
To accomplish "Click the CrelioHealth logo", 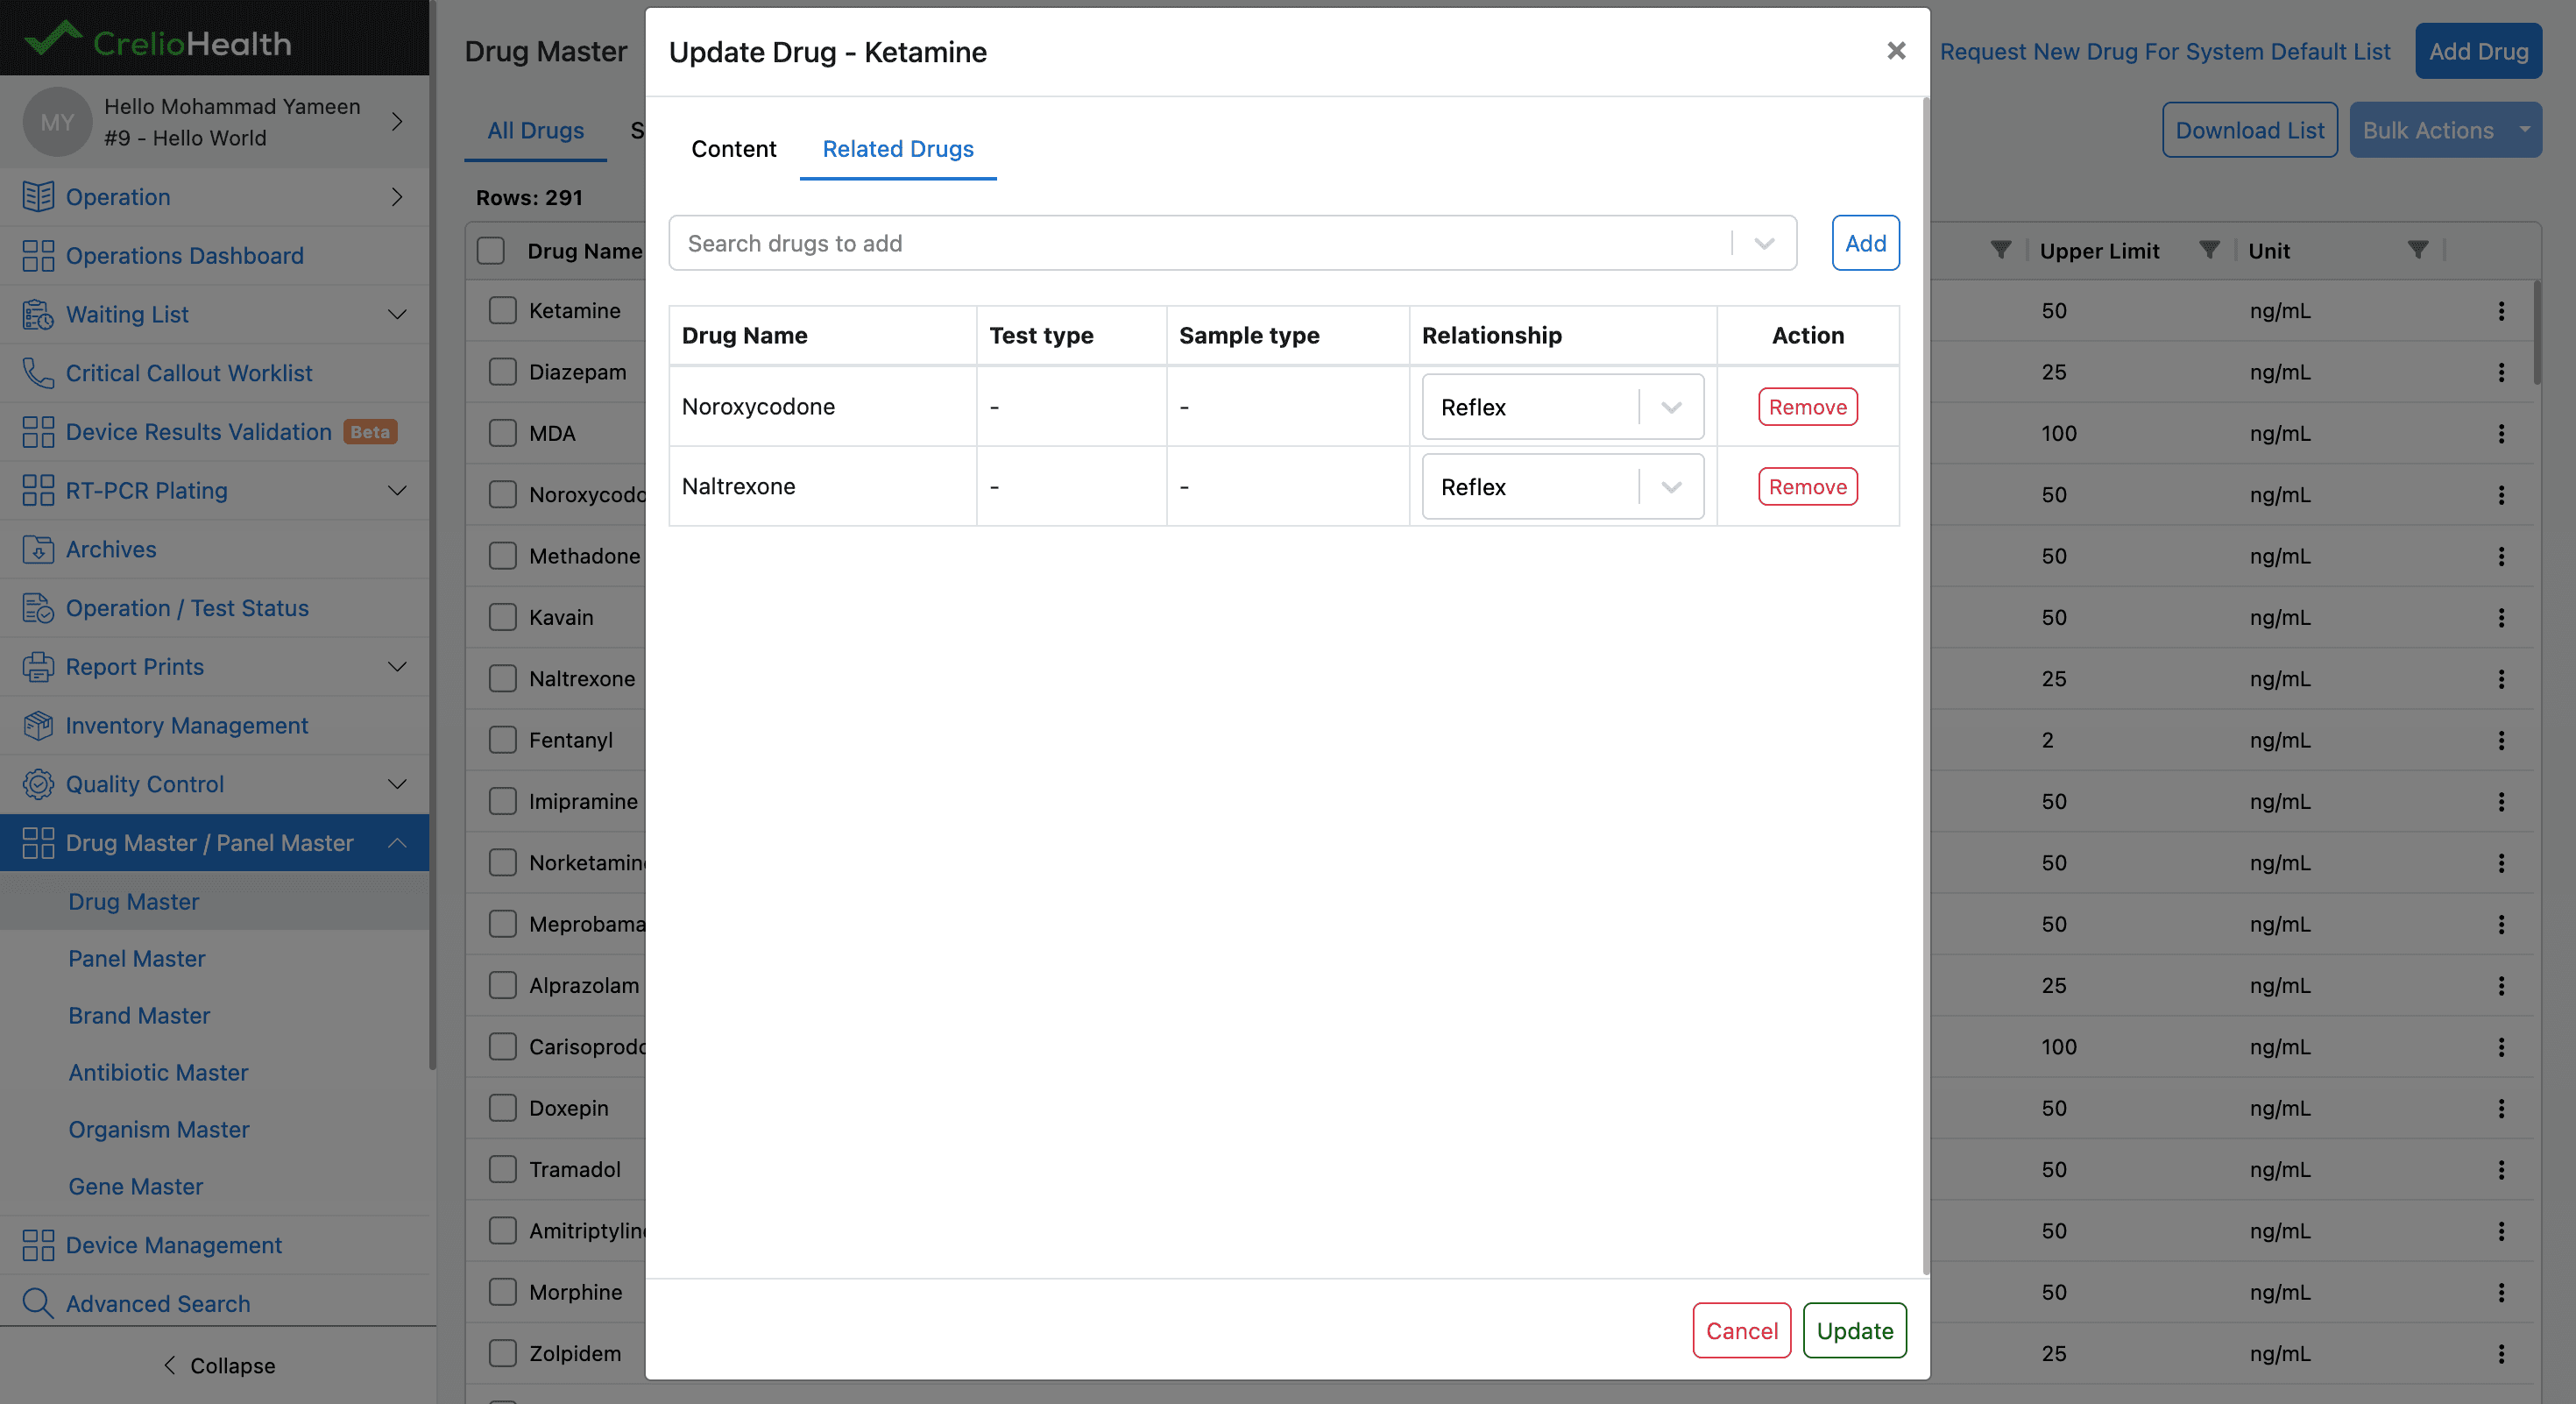I will point(158,40).
